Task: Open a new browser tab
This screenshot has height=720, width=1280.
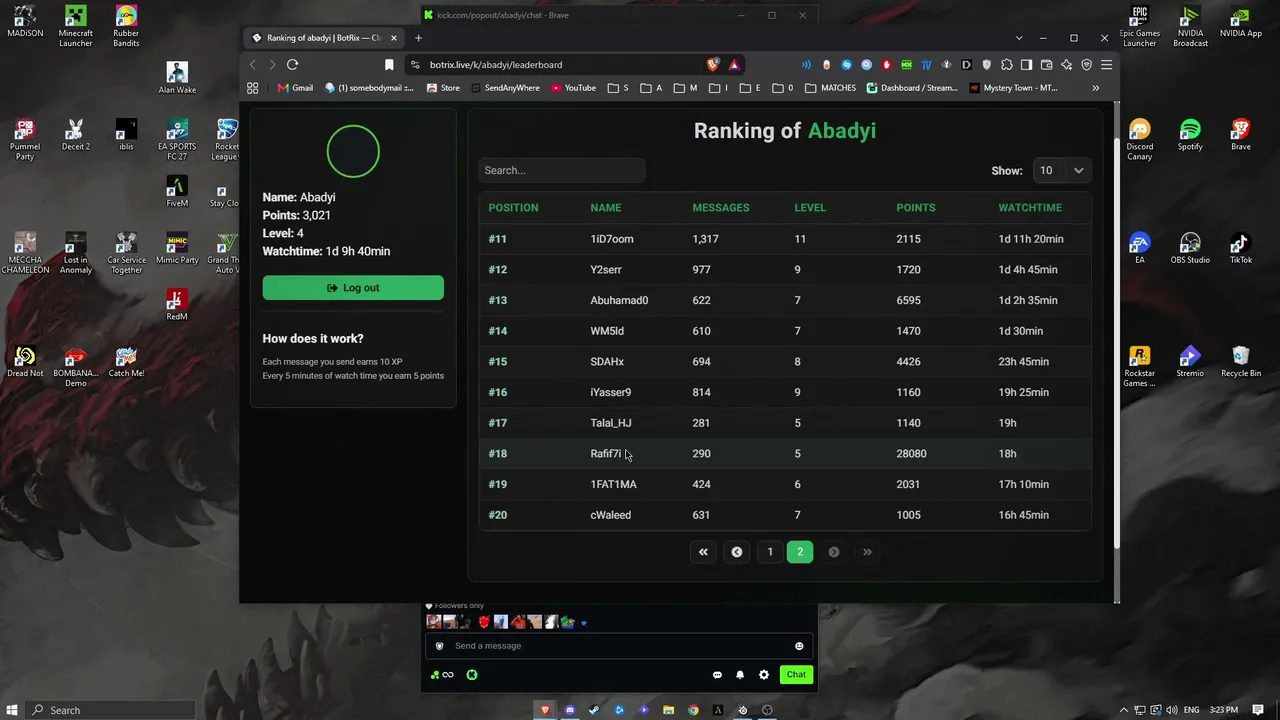Action: coord(418,38)
